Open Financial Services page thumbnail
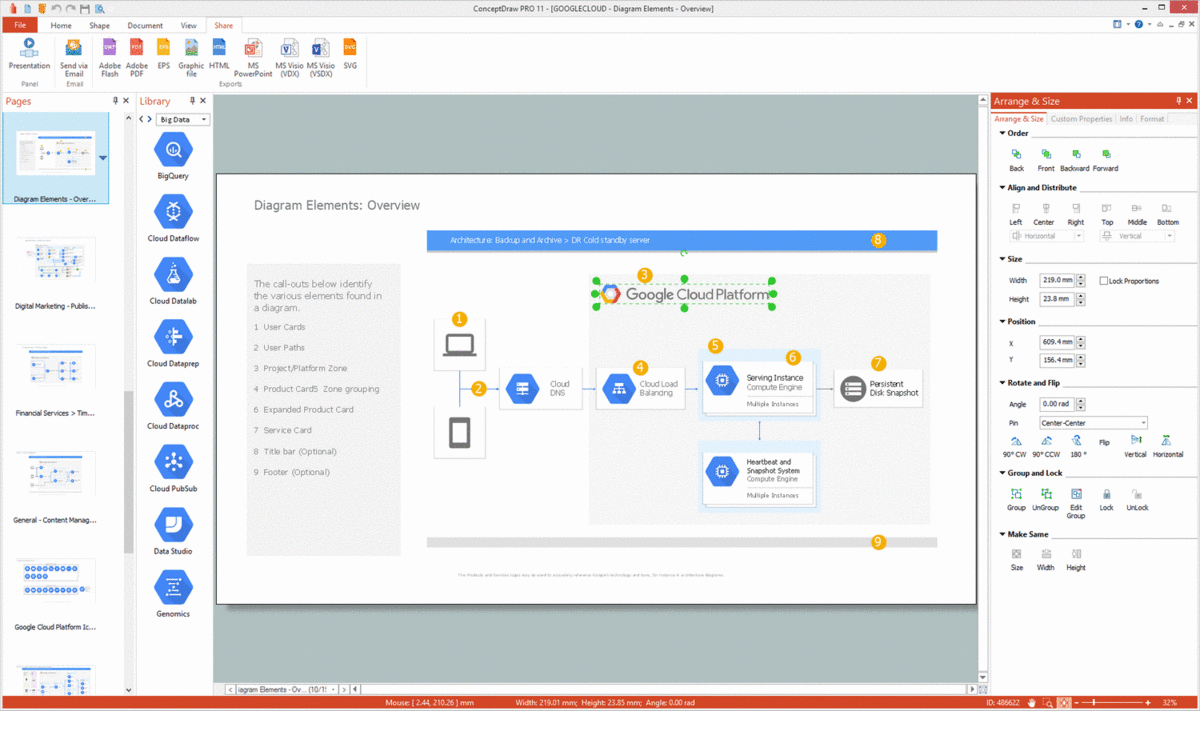1200x735 pixels. (55, 380)
